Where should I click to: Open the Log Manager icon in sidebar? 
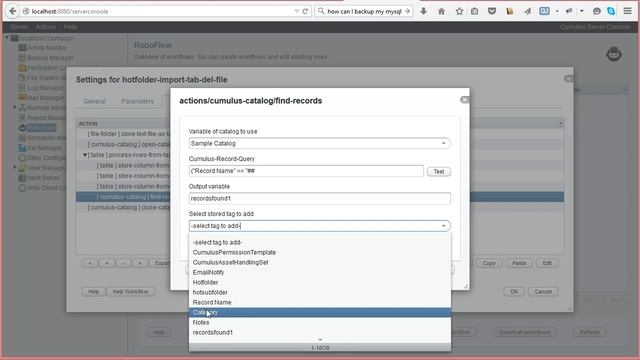[x=22, y=88]
